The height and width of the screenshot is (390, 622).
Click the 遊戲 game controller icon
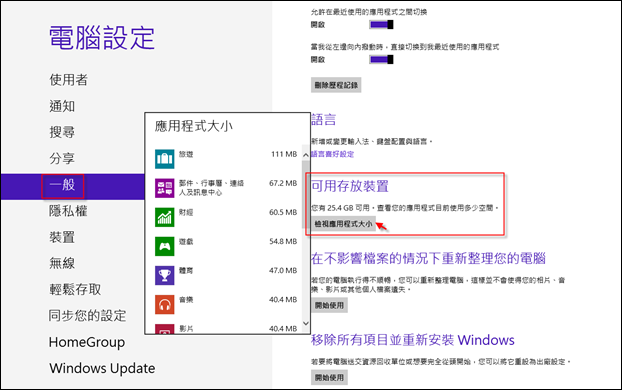(165, 246)
